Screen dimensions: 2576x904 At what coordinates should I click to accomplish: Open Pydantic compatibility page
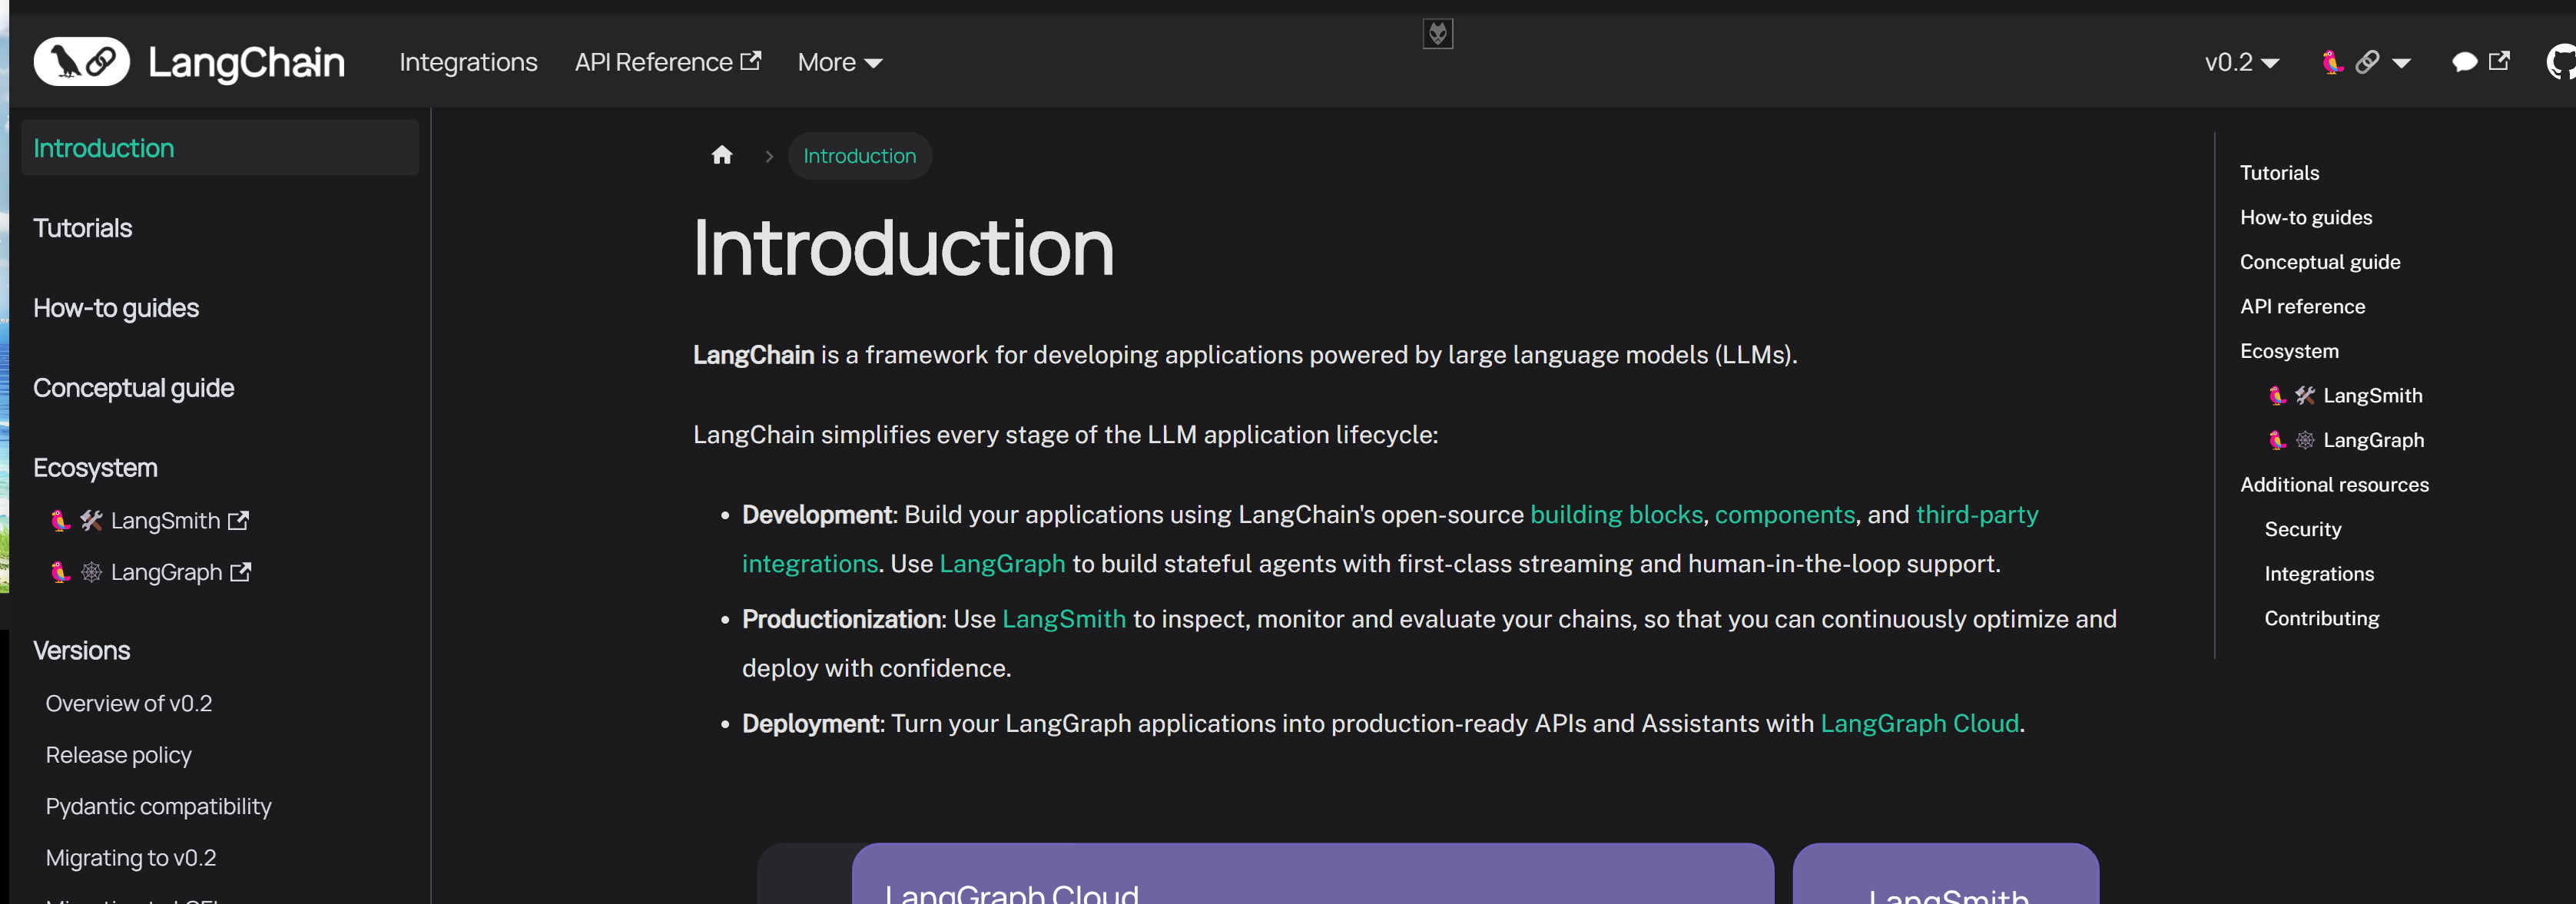click(x=159, y=806)
